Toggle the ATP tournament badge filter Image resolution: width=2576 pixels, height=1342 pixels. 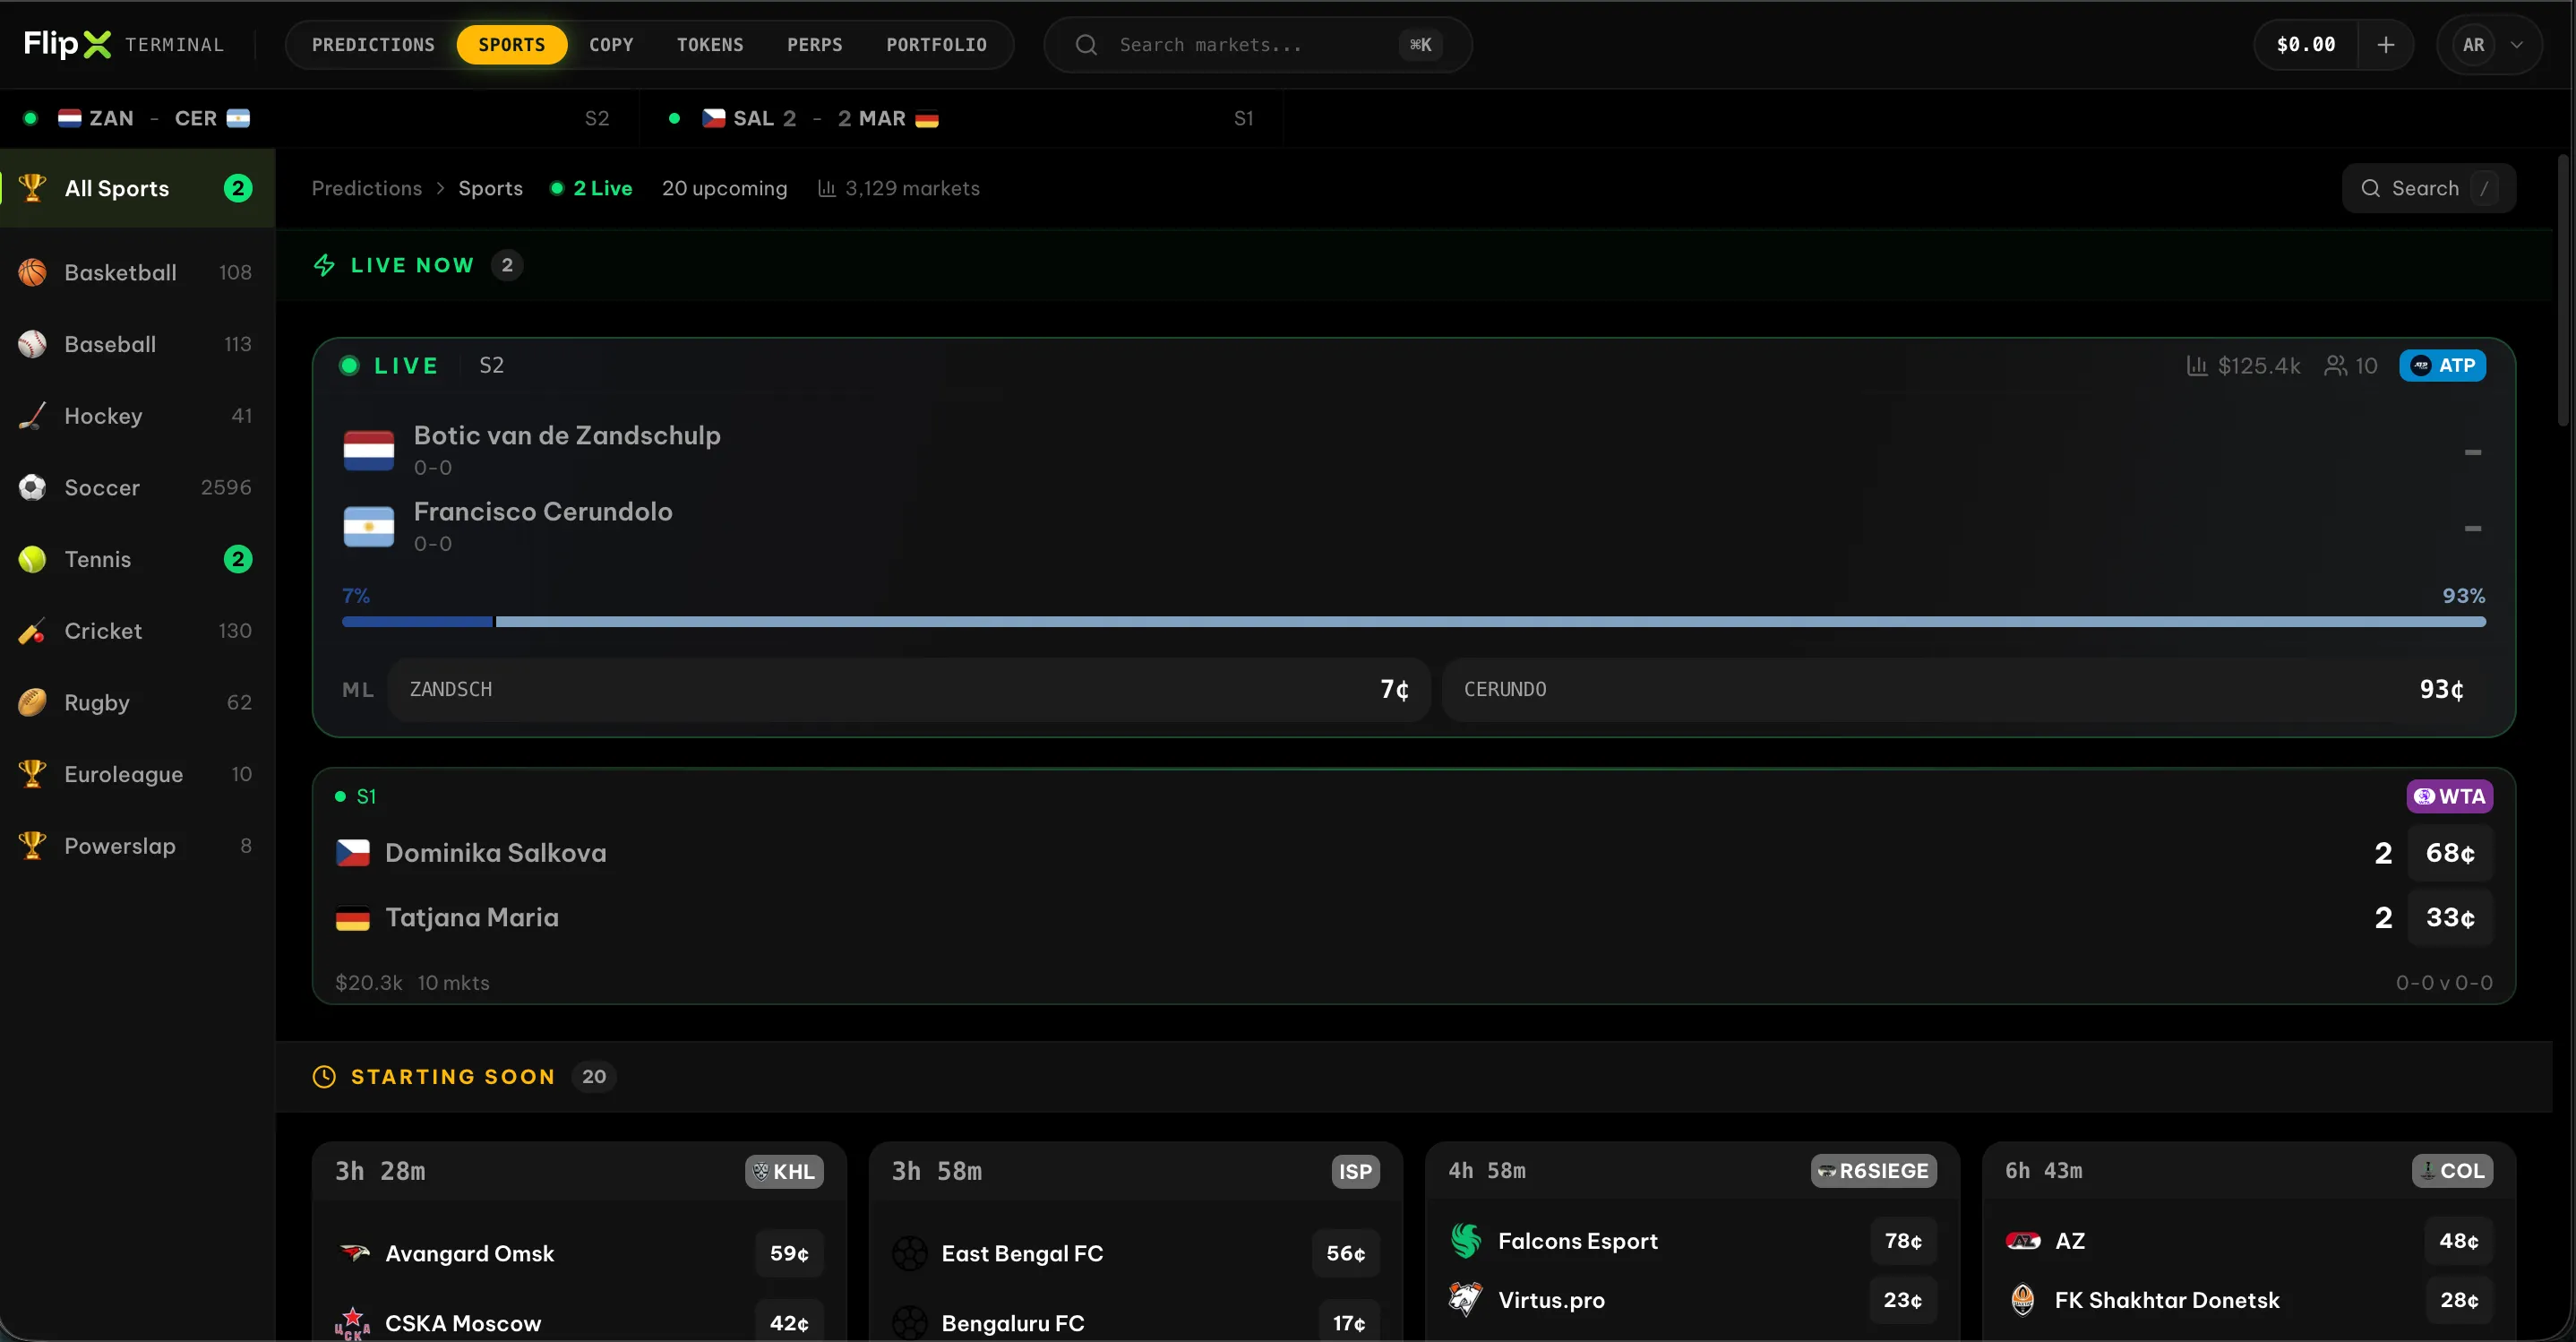(2442, 365)
